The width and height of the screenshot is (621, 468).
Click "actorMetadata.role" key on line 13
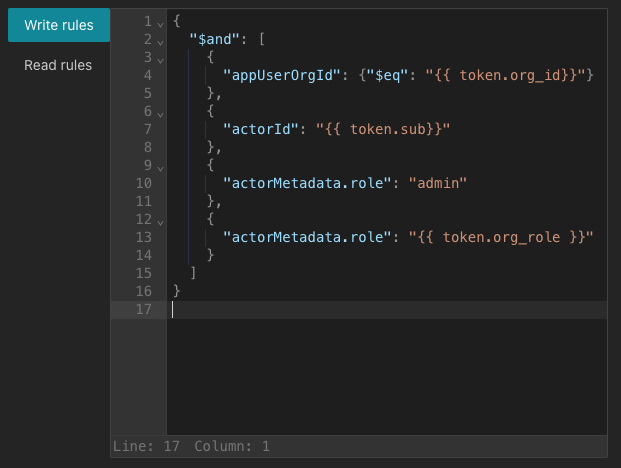(x=307, y=237)
